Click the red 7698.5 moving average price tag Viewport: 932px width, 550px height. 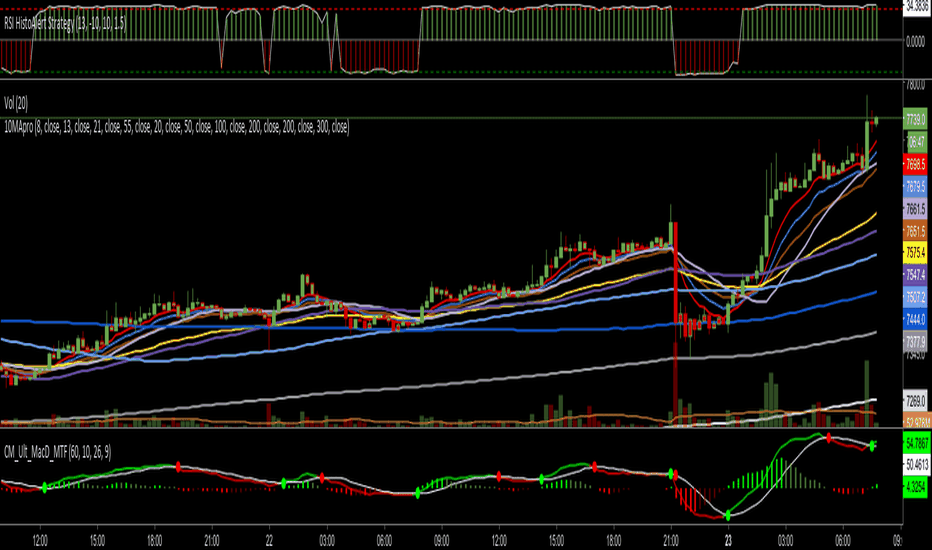point(915,164)
